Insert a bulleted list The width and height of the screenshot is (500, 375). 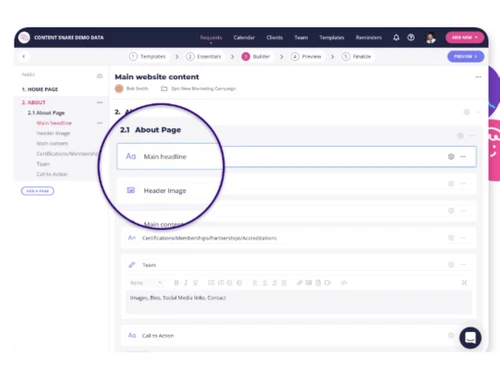click(211, 283)
